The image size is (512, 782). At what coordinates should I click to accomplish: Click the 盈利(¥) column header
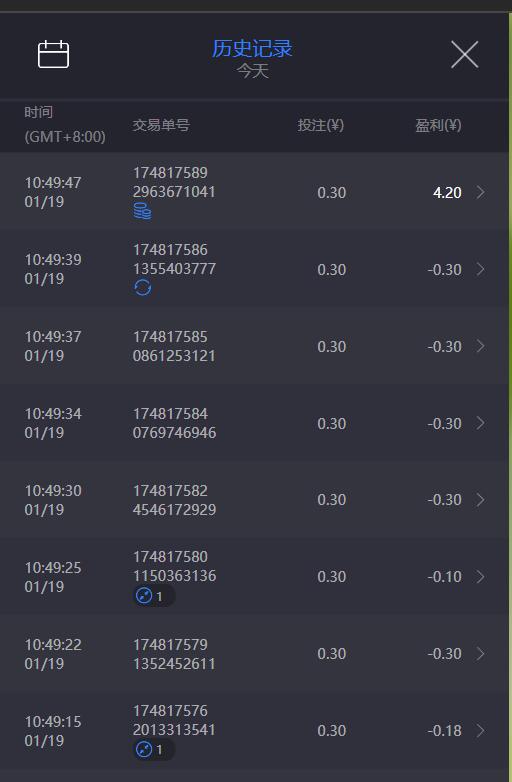tap(438, 125)
